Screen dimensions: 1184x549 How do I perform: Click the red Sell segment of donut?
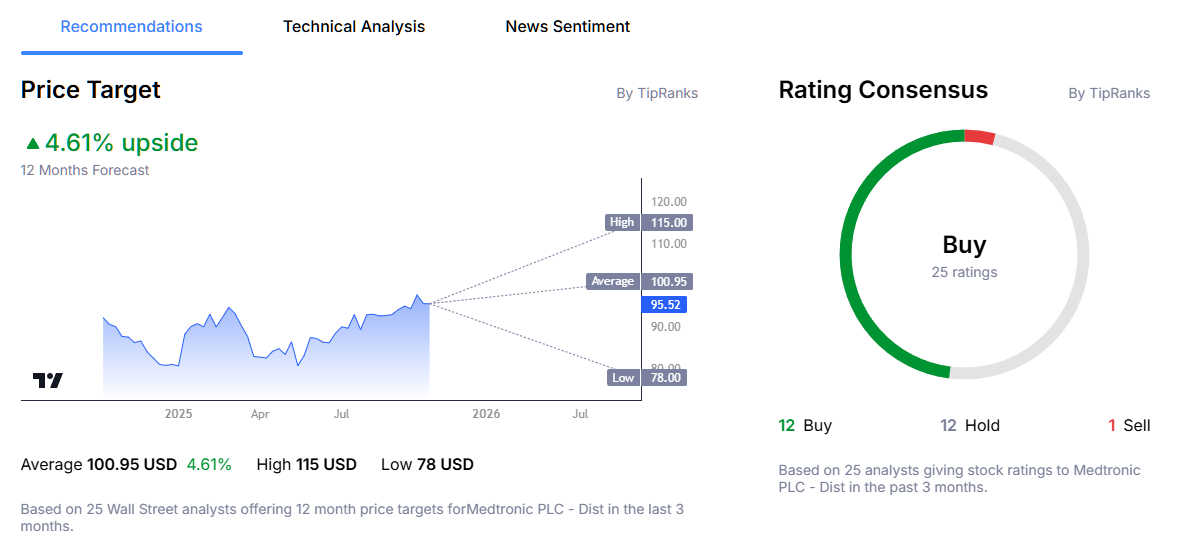(x=980, y=136)
